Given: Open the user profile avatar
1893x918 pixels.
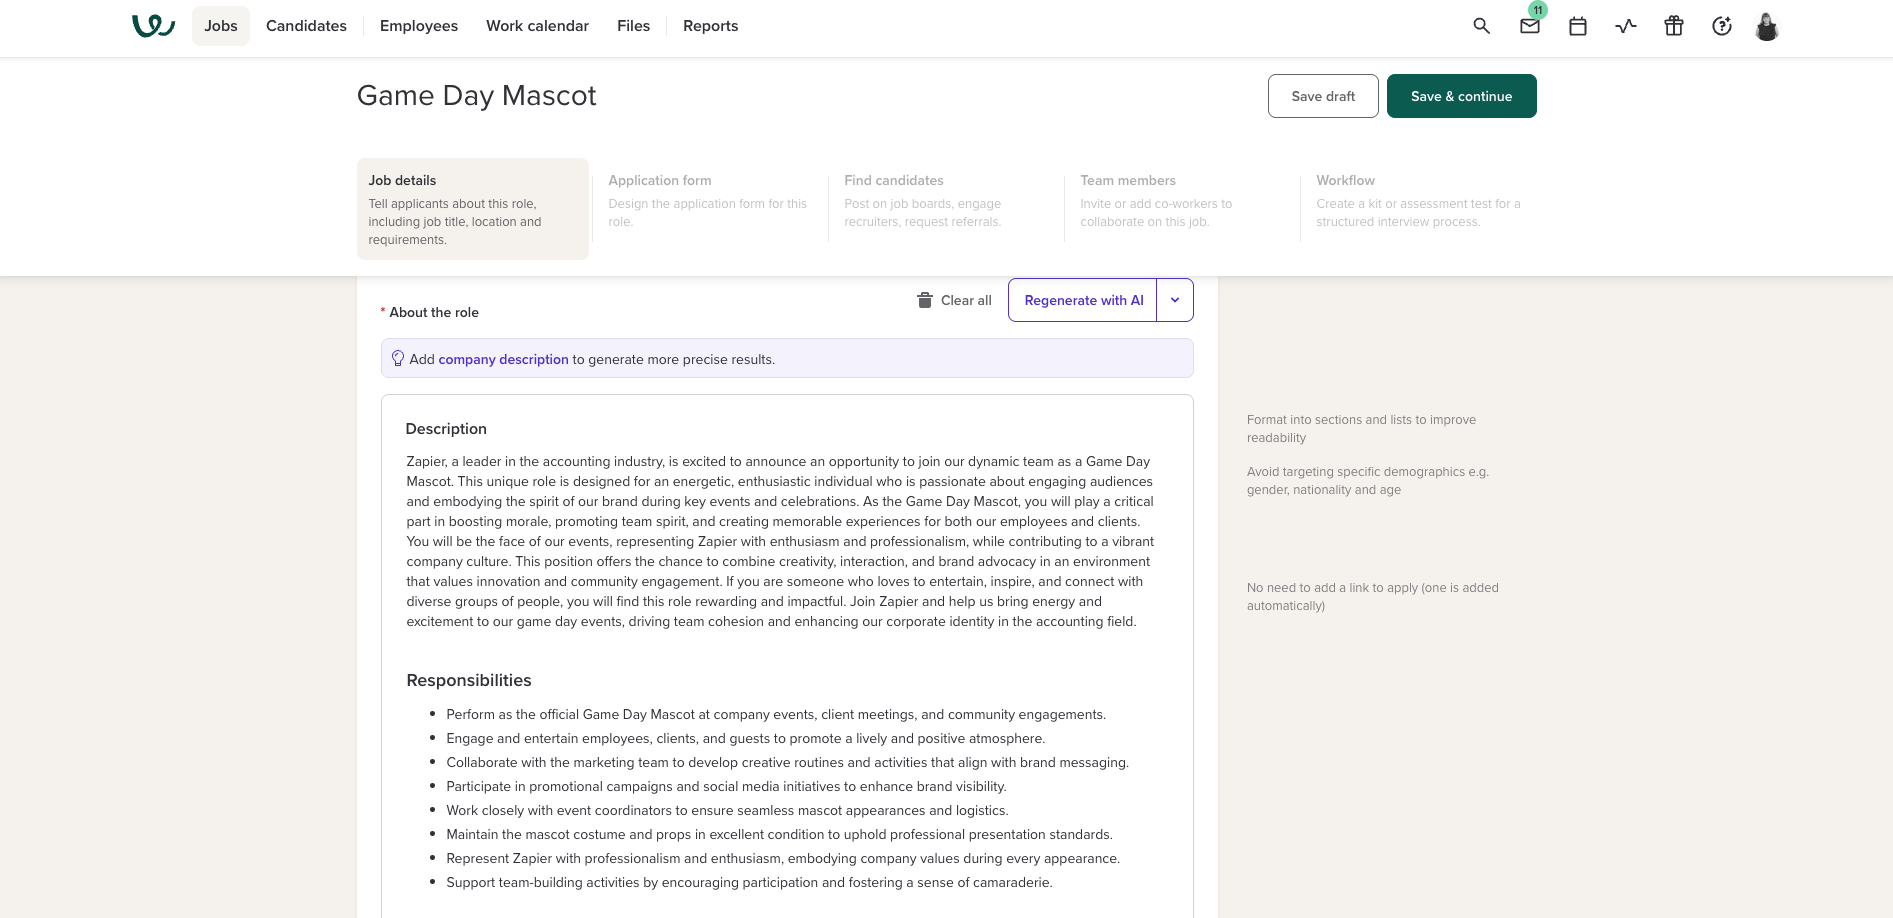Looking at the screenshot, I should (x=1767, y=26).
